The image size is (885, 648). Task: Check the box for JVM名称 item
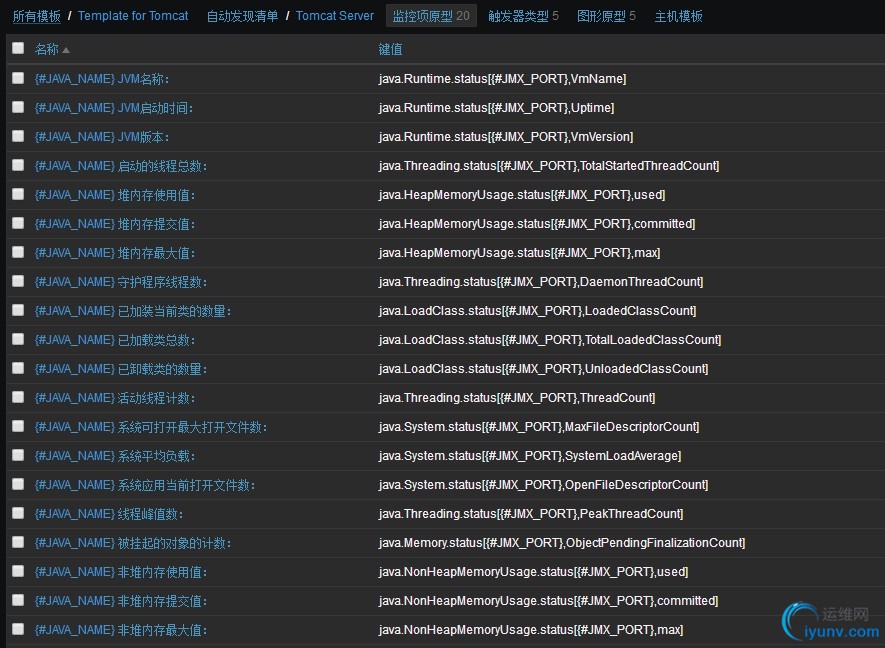pos(18,78)
